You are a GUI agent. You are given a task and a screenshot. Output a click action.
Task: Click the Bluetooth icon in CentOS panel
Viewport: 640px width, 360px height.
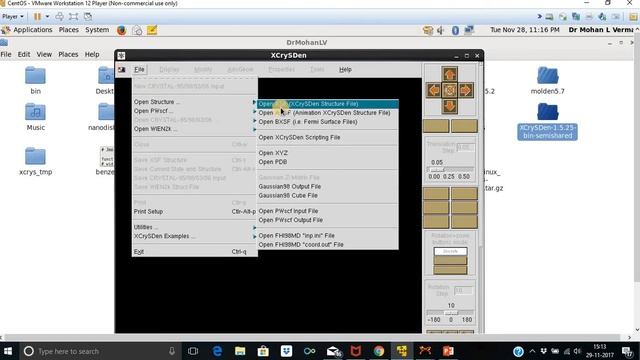pyautogui.click(x=455, y=30)
